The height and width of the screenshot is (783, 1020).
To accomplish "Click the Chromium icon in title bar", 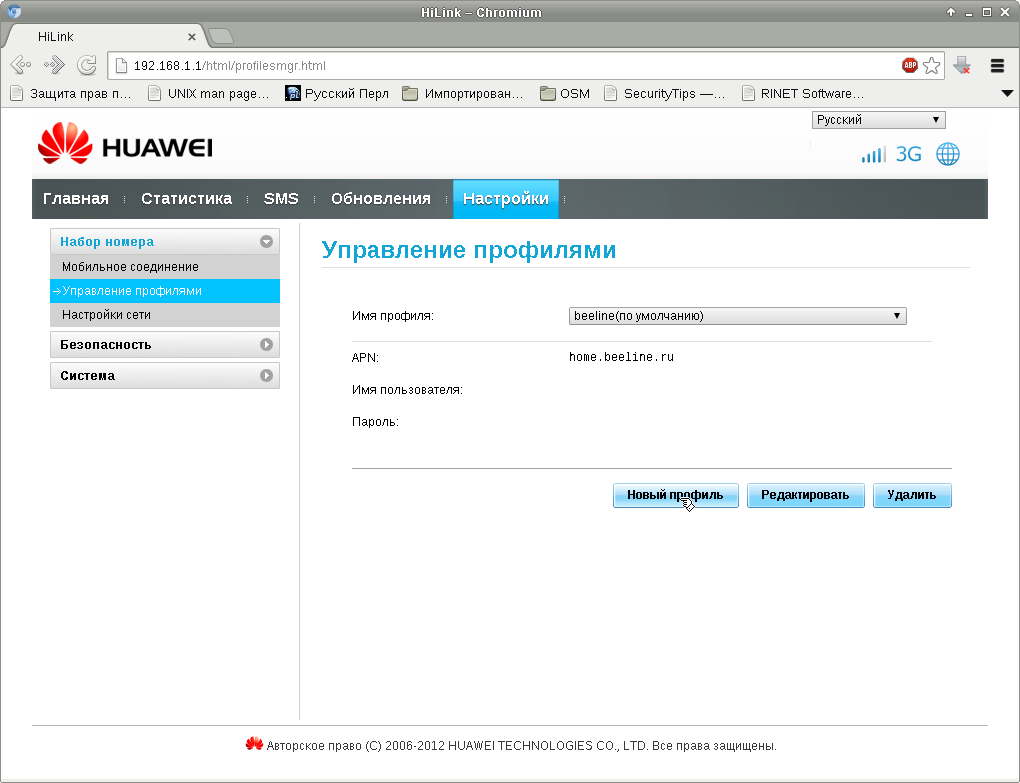I will pyautogui.click(x=14, y=12).
